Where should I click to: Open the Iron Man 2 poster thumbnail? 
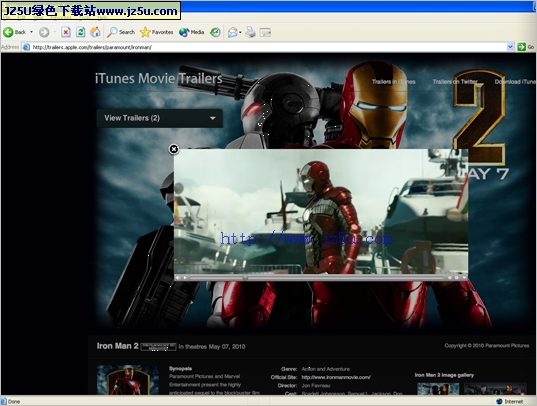(x=128, y=380)
